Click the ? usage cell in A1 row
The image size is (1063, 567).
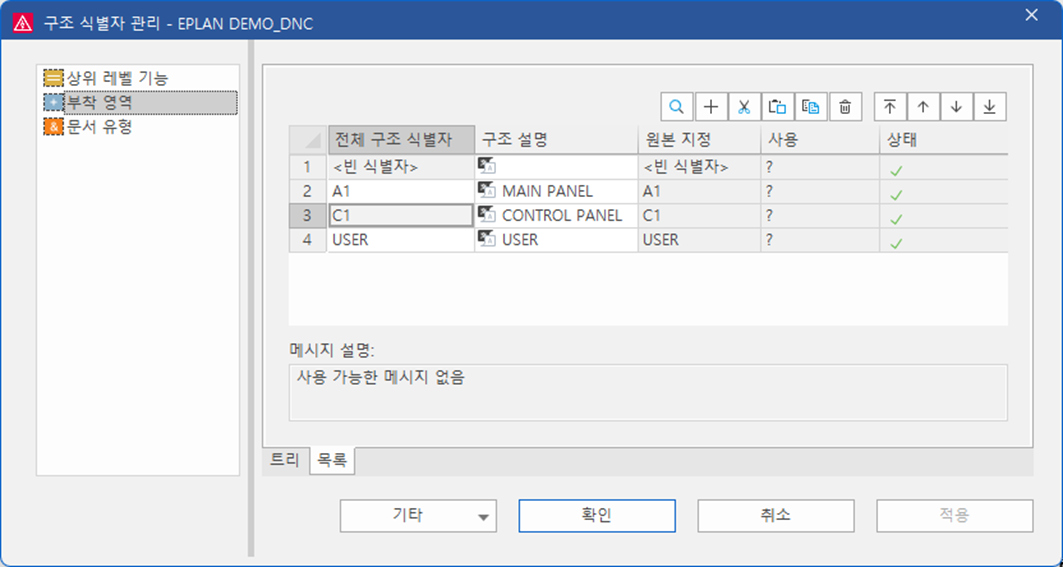coord(820,191)
